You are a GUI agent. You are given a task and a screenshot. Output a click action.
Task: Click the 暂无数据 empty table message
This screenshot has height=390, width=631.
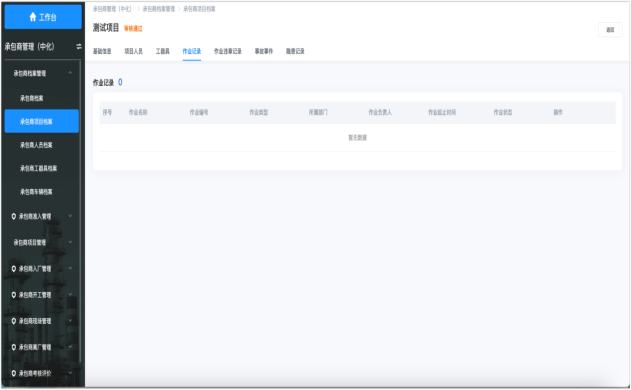pos(358,138)
